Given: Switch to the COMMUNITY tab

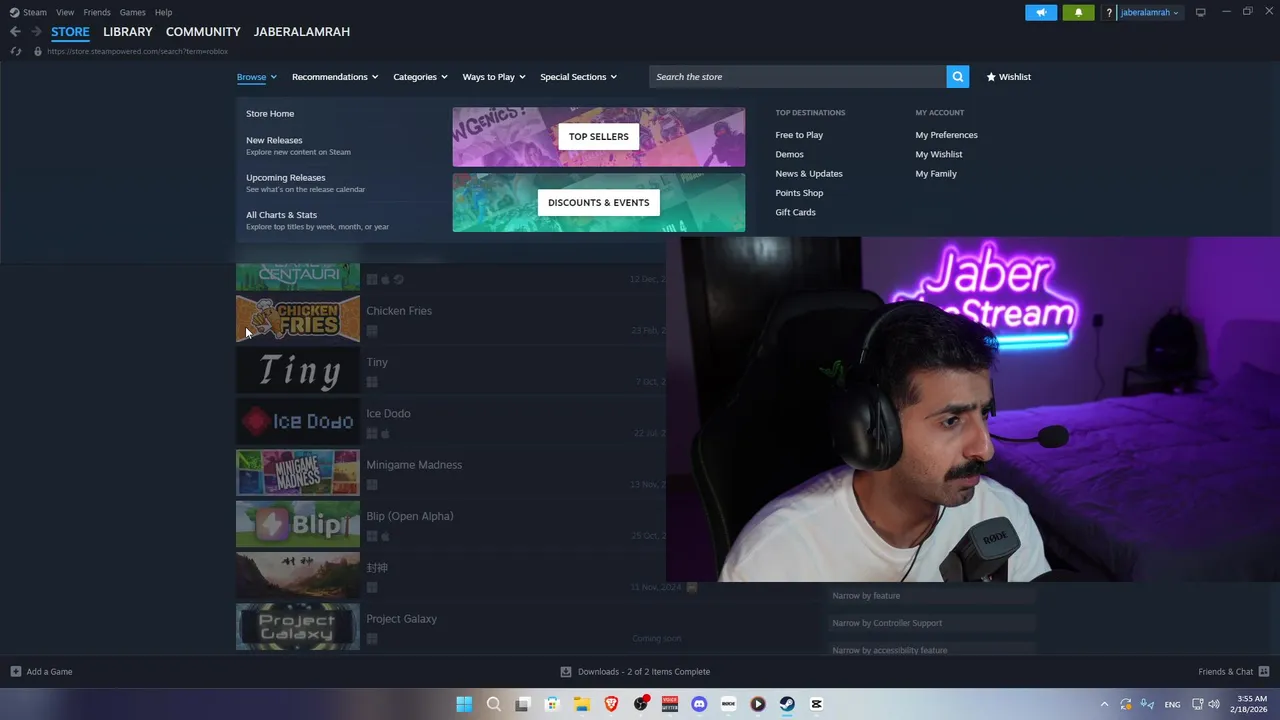Looking at the screenshot, I should point(203,32).
